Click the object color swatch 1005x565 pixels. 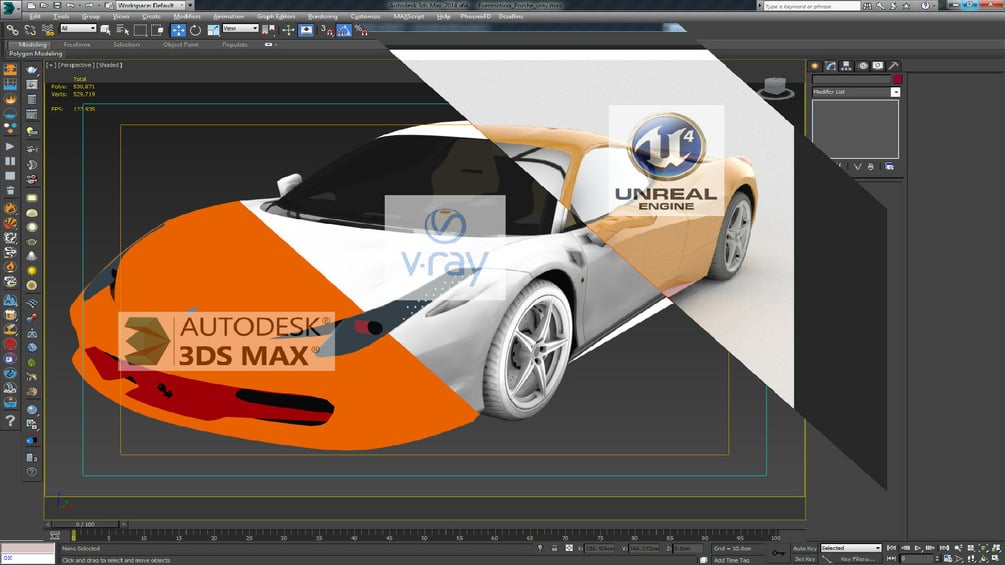[x=897, y=79]
